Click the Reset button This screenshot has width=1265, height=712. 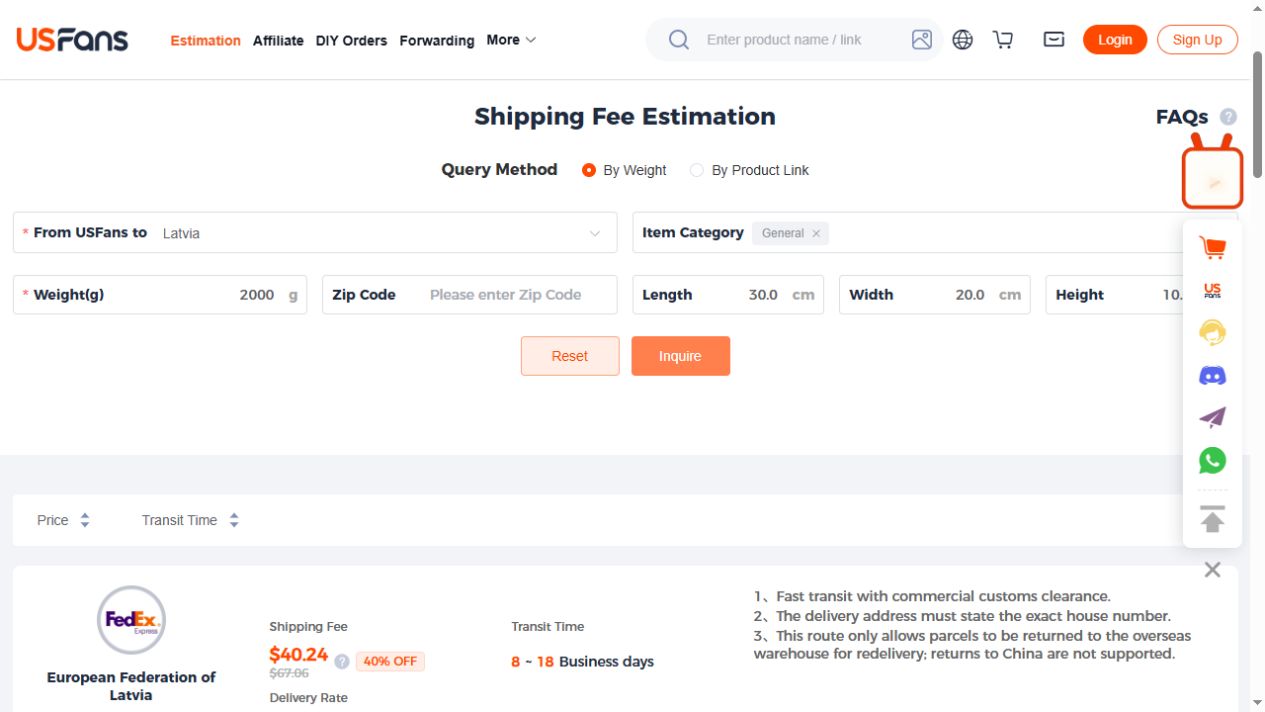[570, 356]
